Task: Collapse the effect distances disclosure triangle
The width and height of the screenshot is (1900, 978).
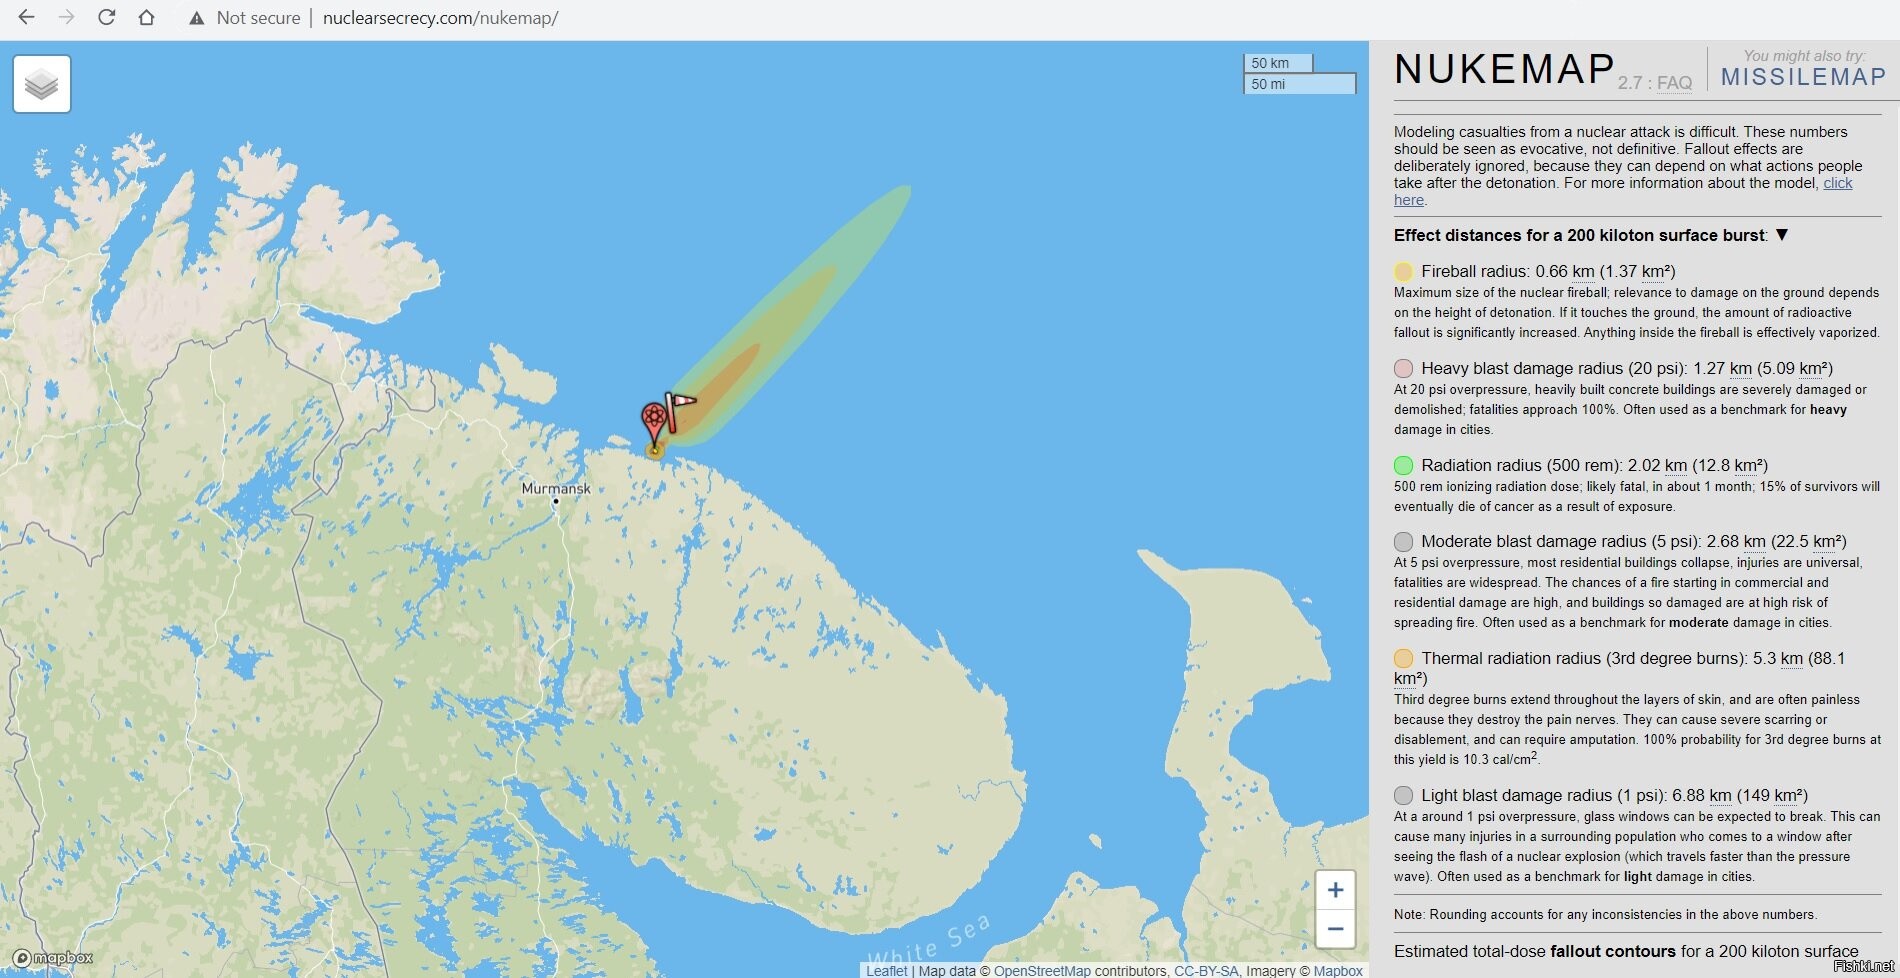Action: [1781, 235]
